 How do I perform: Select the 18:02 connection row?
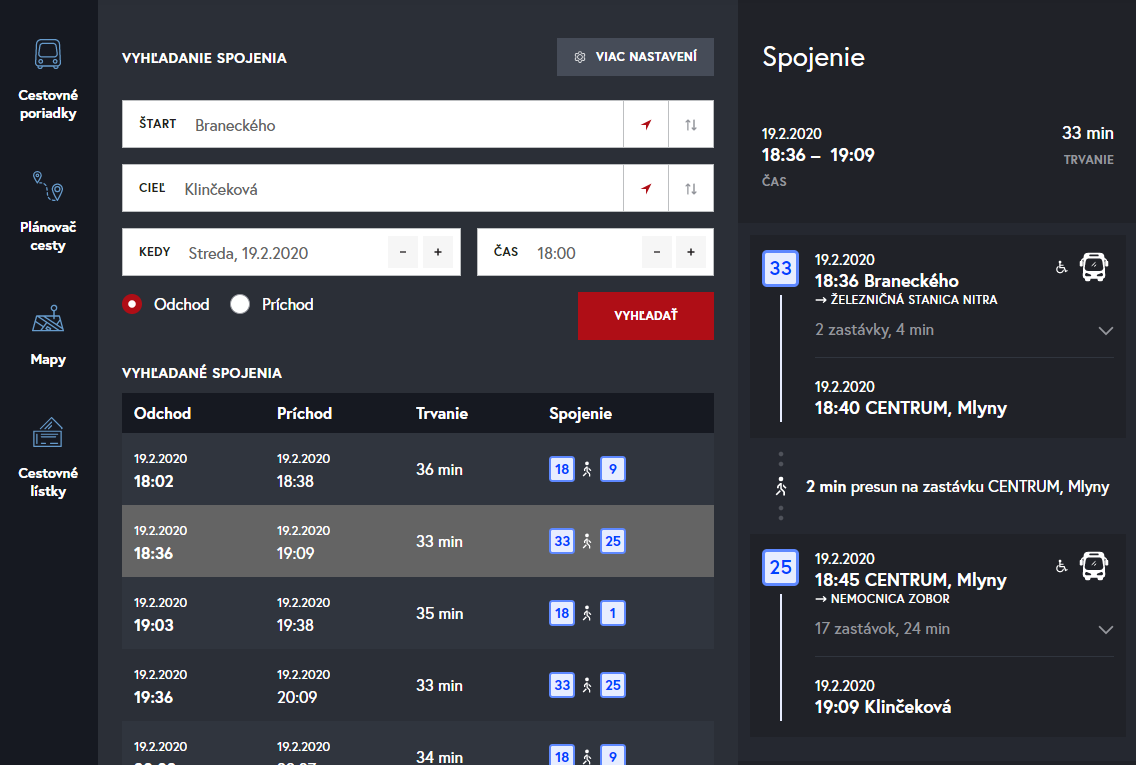coord(417,469)
